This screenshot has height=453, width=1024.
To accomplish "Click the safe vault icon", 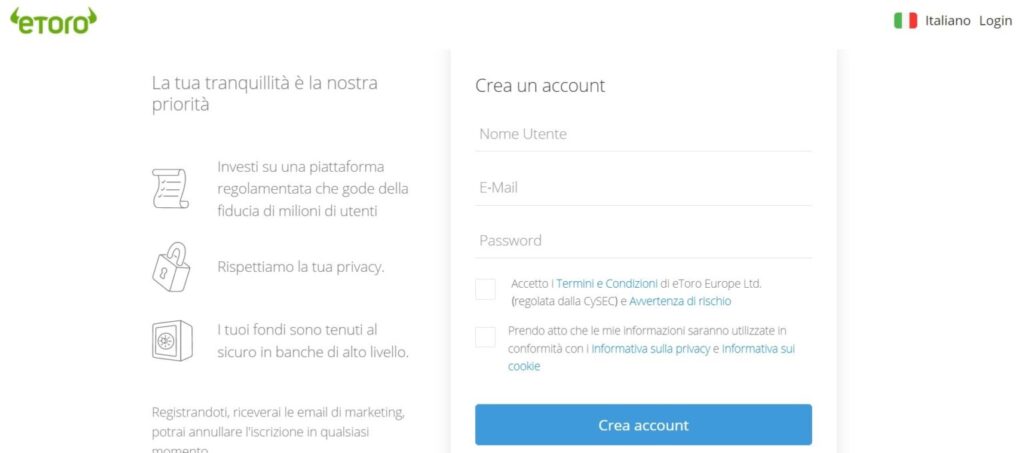I will 171,340.
